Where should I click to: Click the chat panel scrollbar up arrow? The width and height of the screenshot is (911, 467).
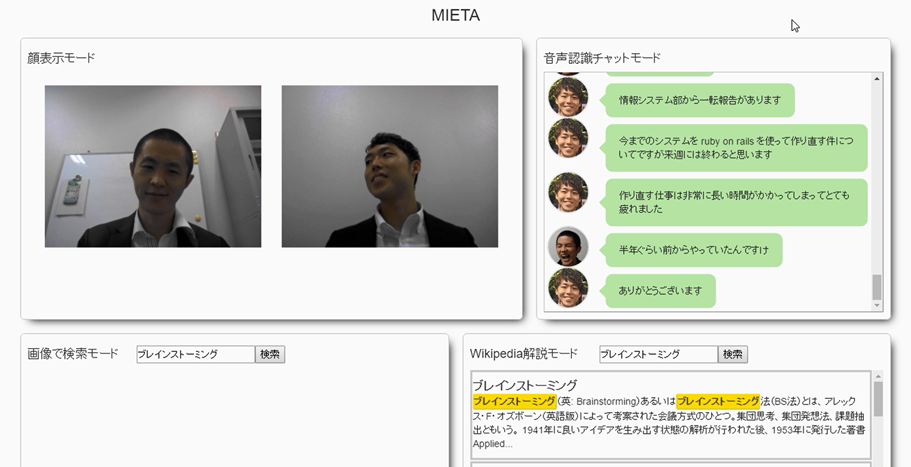tap(877, 79)
